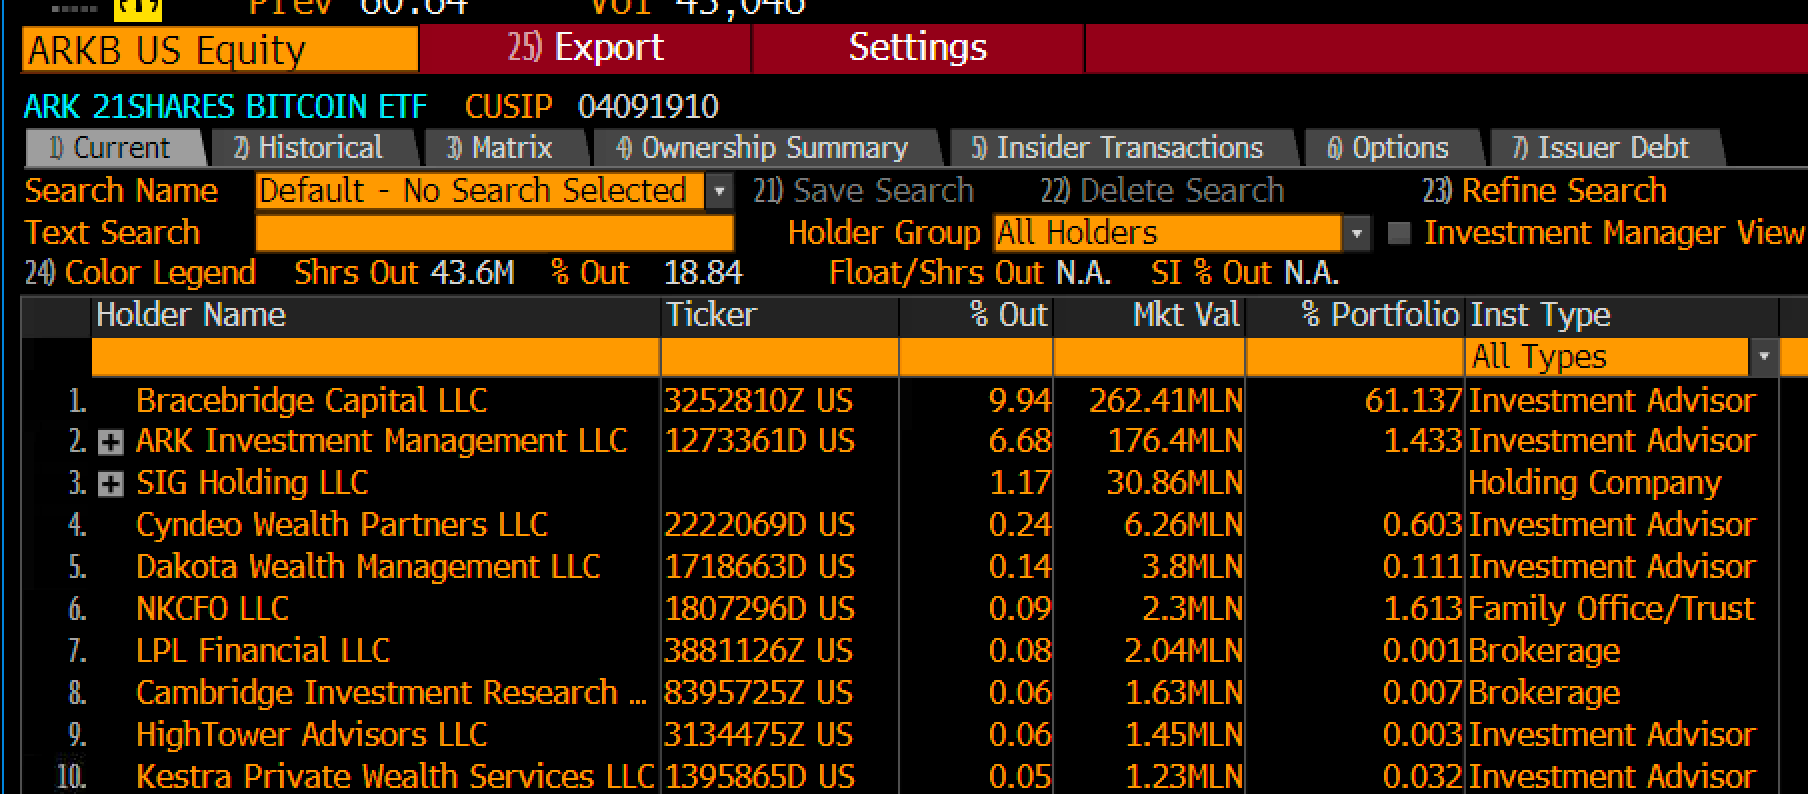1808x794 pixels.
Task: Click Refine Search
Action: click(x=1544, y=190)
